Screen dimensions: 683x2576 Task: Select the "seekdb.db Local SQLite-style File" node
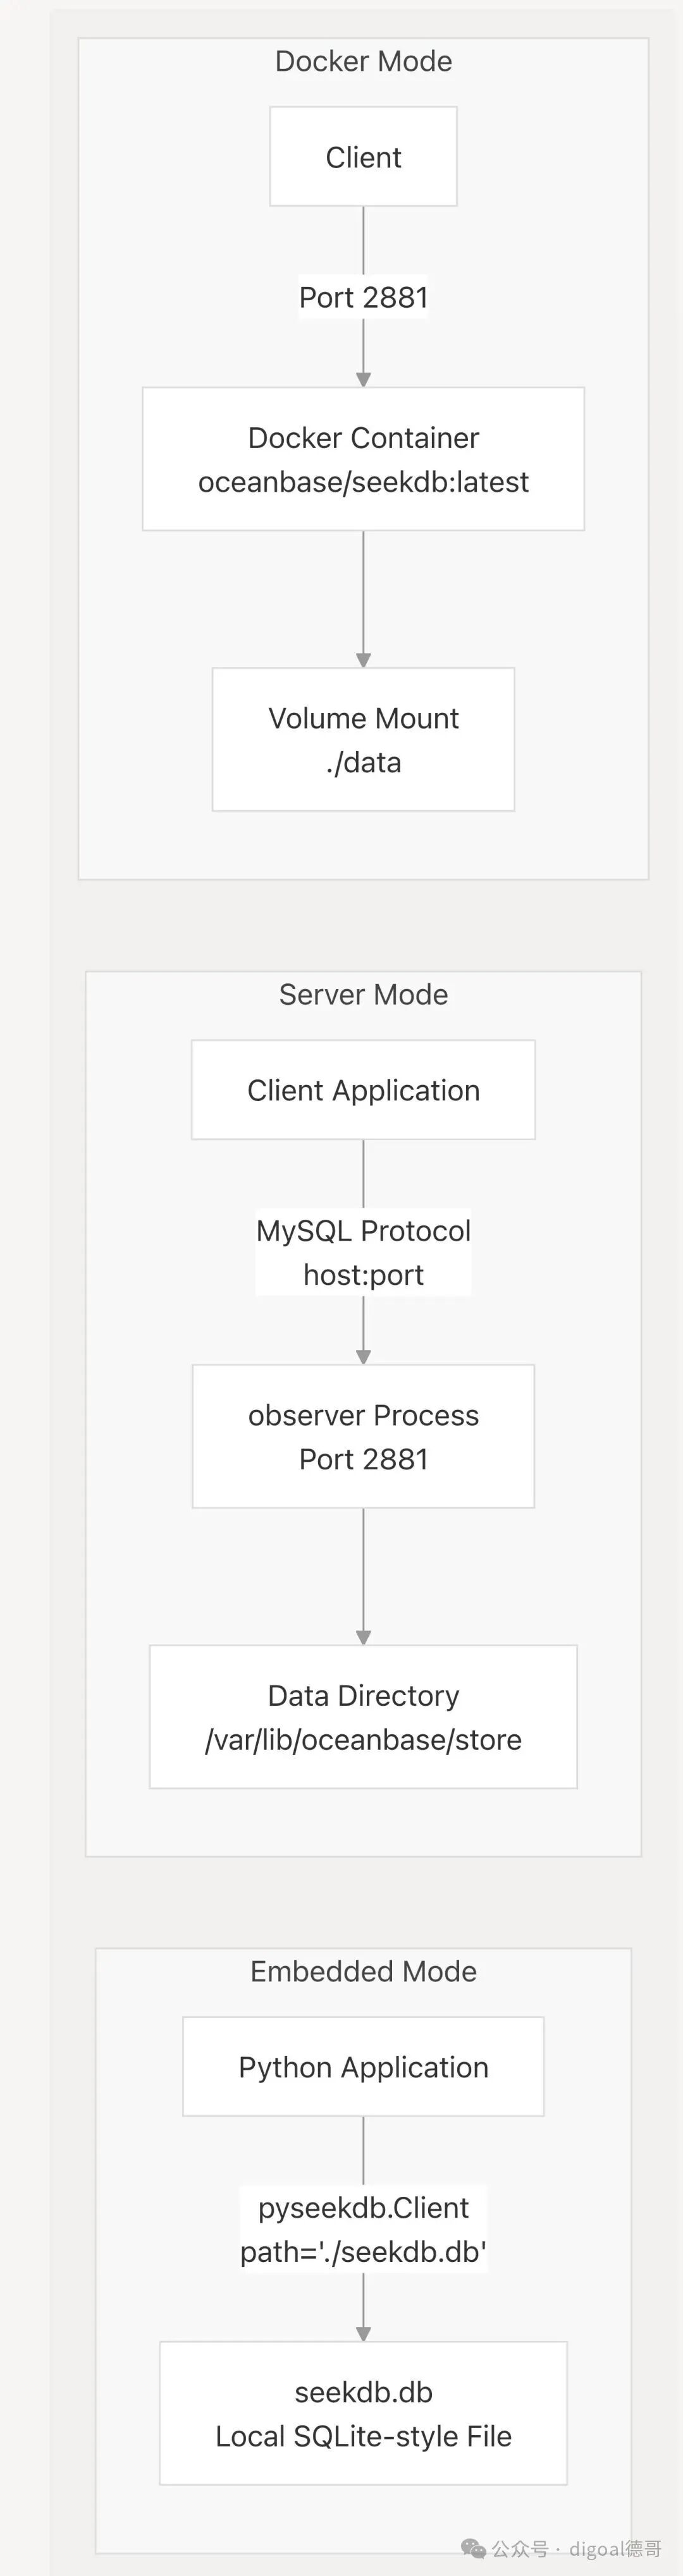pos(363,2414)
